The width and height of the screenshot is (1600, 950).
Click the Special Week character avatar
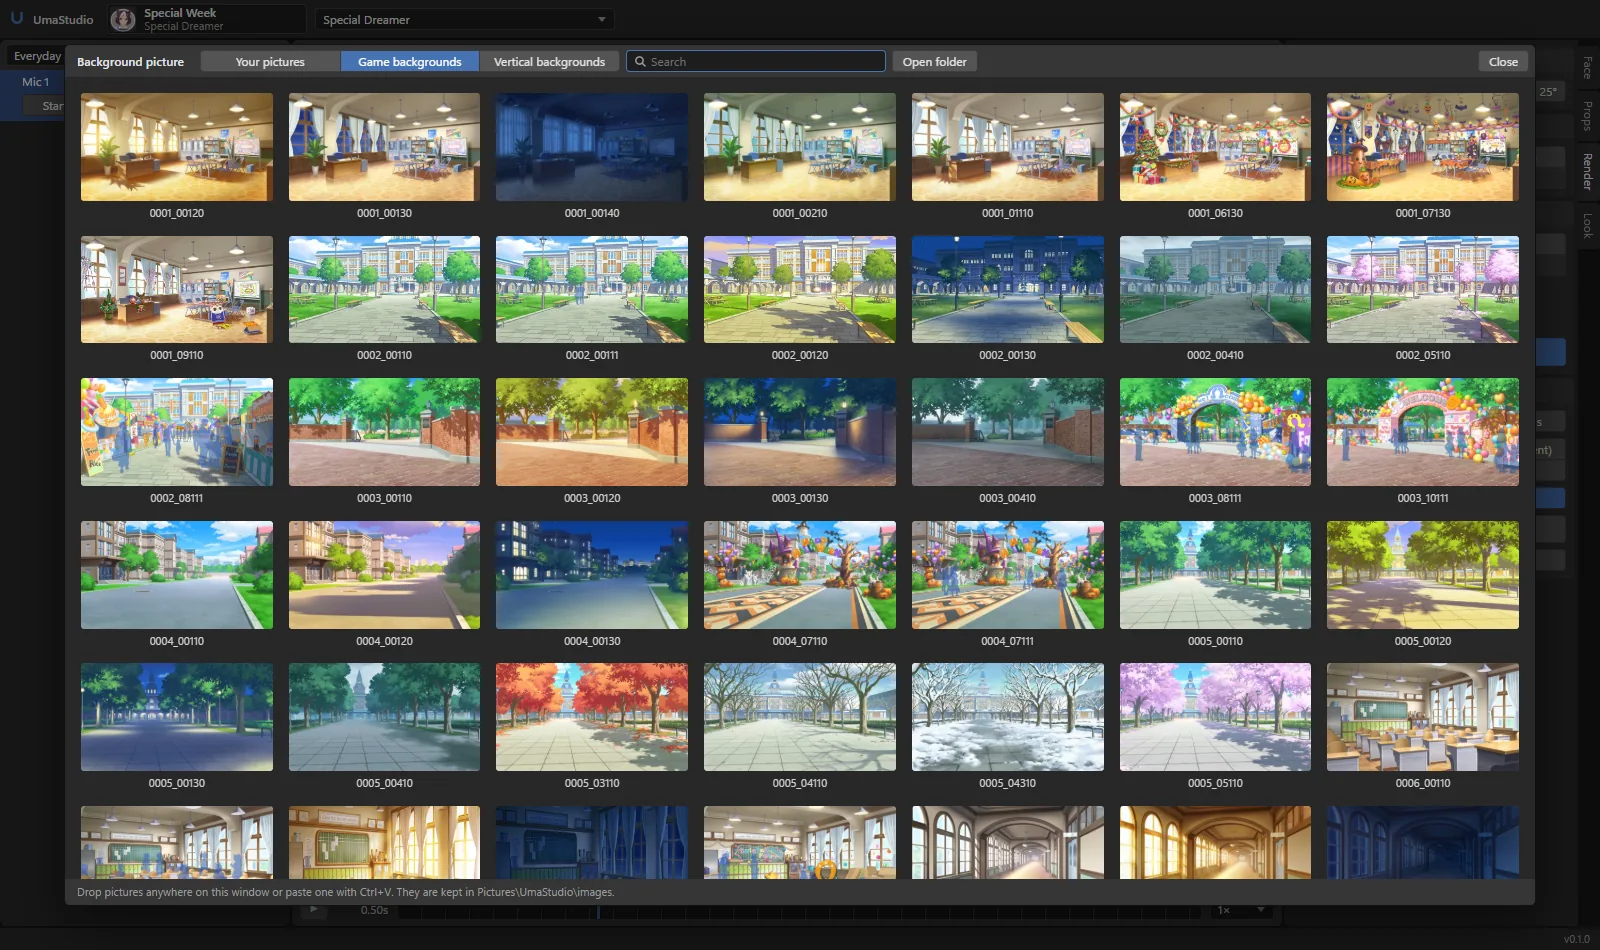pos(123,19)
